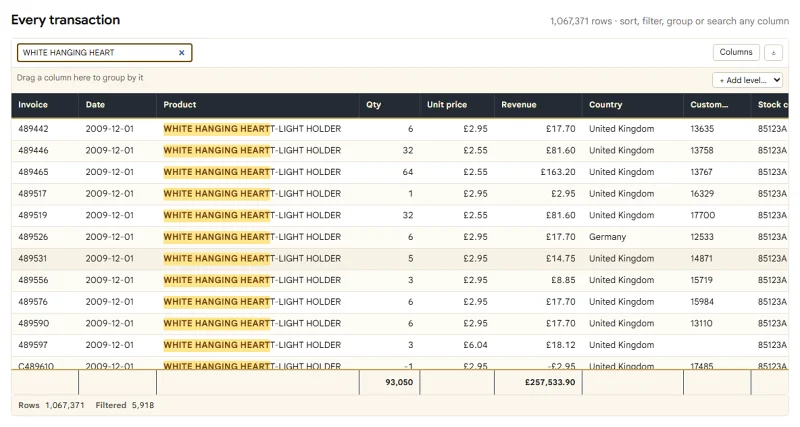Sort by the Stock code column header

770,105
